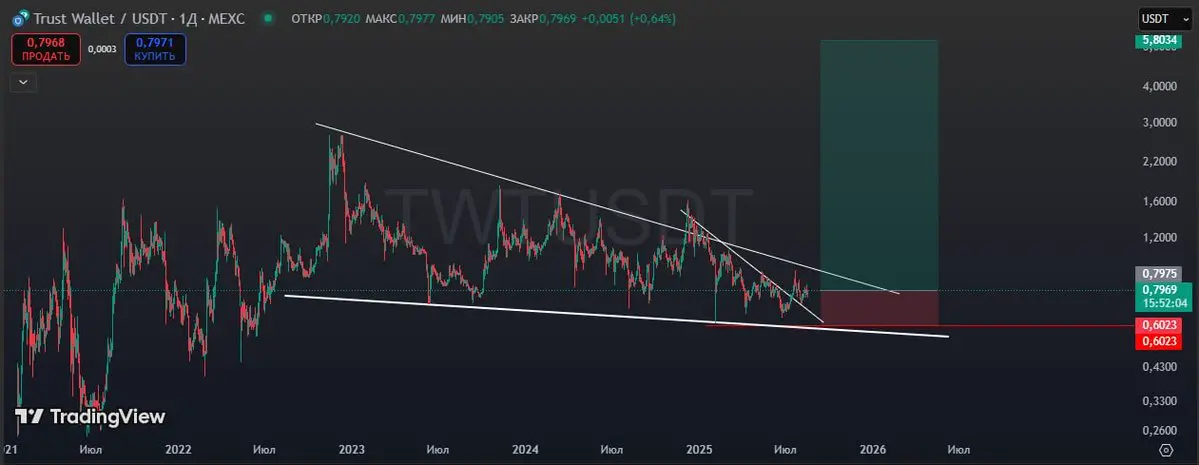Click the red ПРОДАТЬ 0,7968 sell button
Screen dimensions: 1199x465
tap(46, 49)
